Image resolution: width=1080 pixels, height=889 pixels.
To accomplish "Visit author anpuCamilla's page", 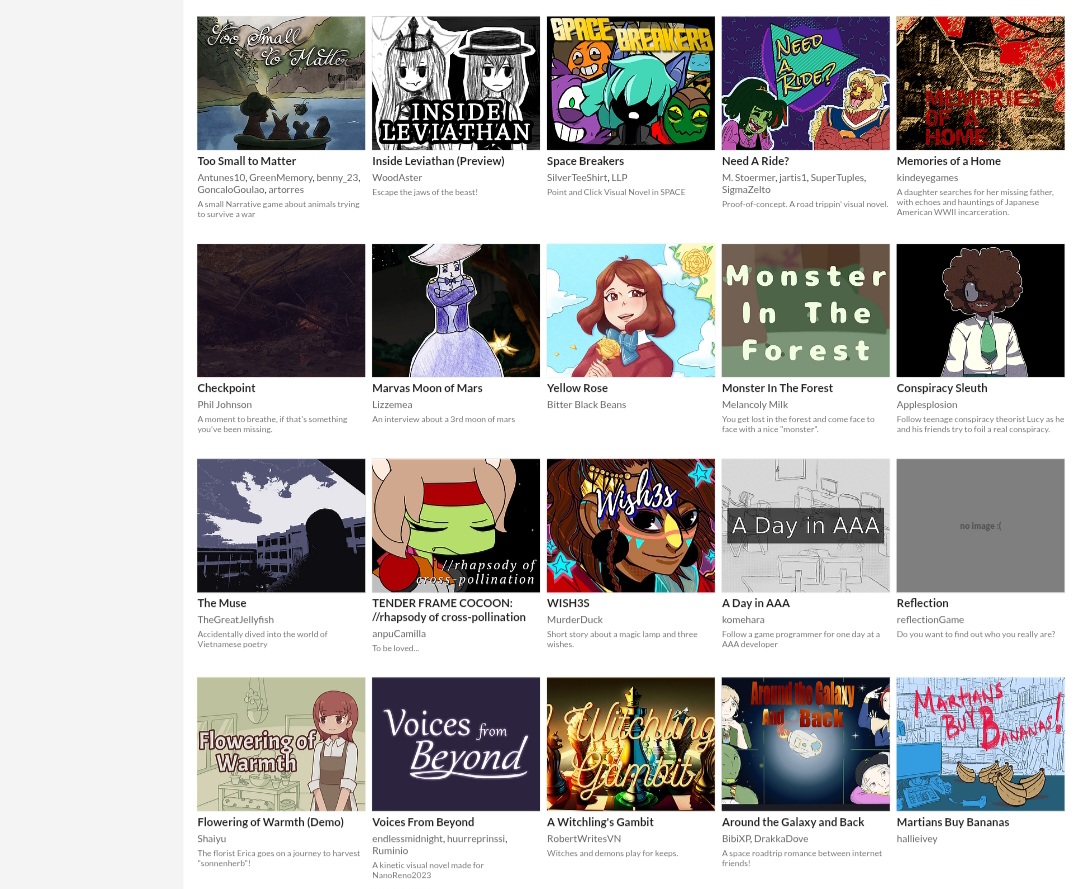I will [399, 634].
